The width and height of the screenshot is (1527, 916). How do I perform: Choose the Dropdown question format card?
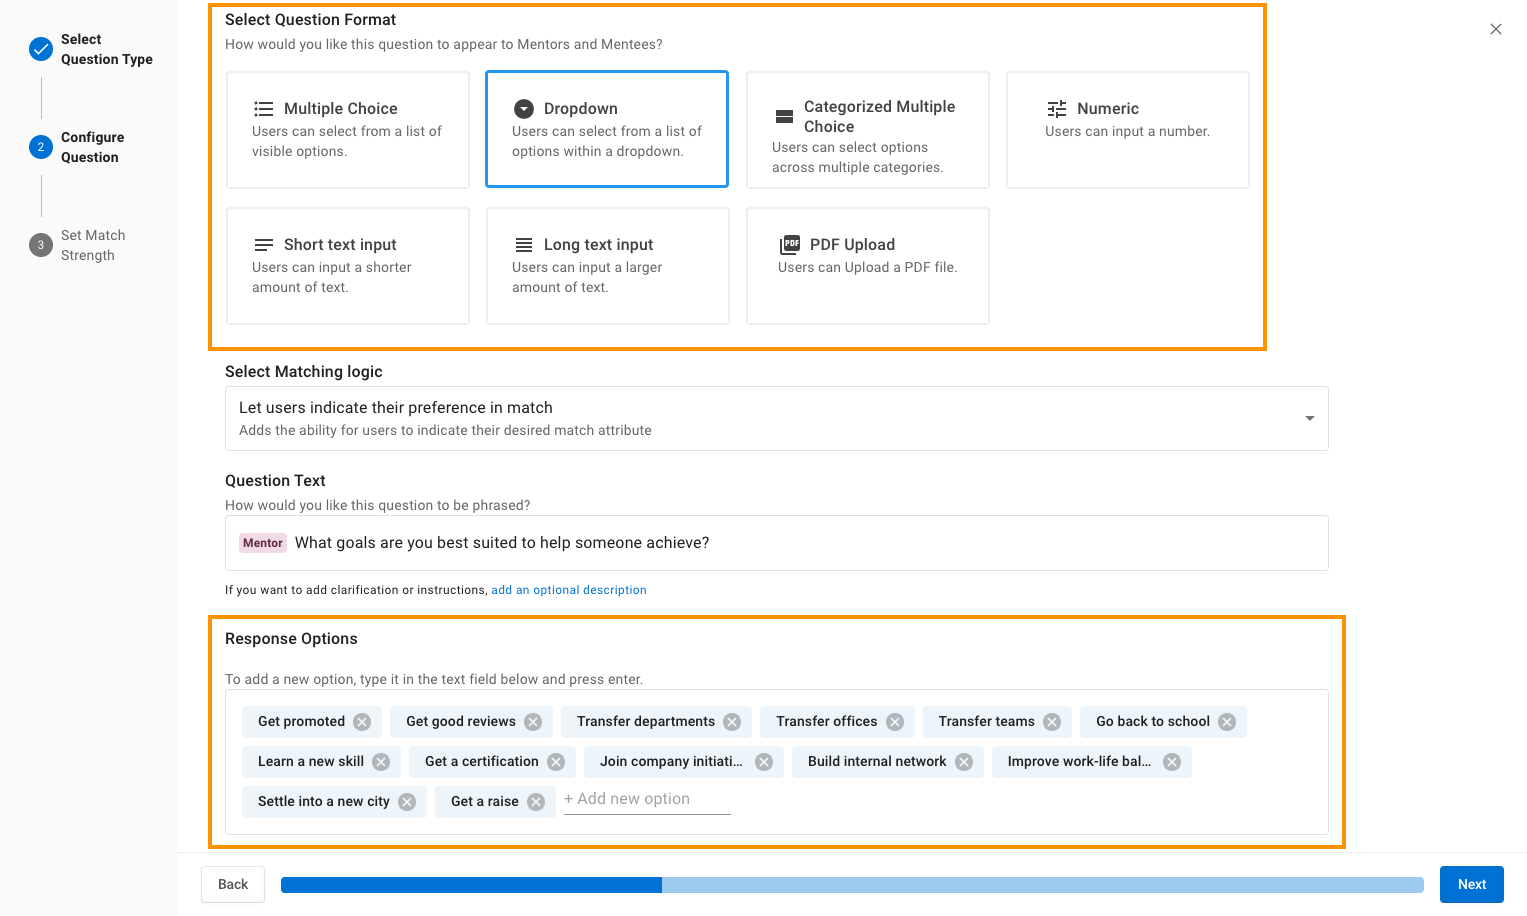pyautogui.click(x=607, y=129)
